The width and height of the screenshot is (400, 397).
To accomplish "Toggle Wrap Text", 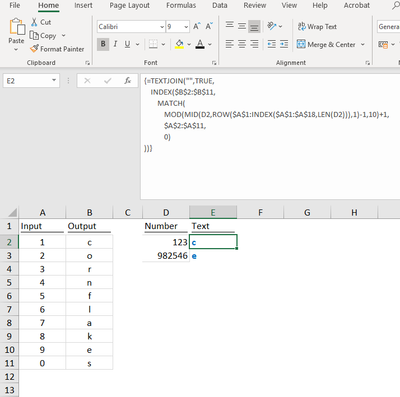I will [x=317, y=26].
